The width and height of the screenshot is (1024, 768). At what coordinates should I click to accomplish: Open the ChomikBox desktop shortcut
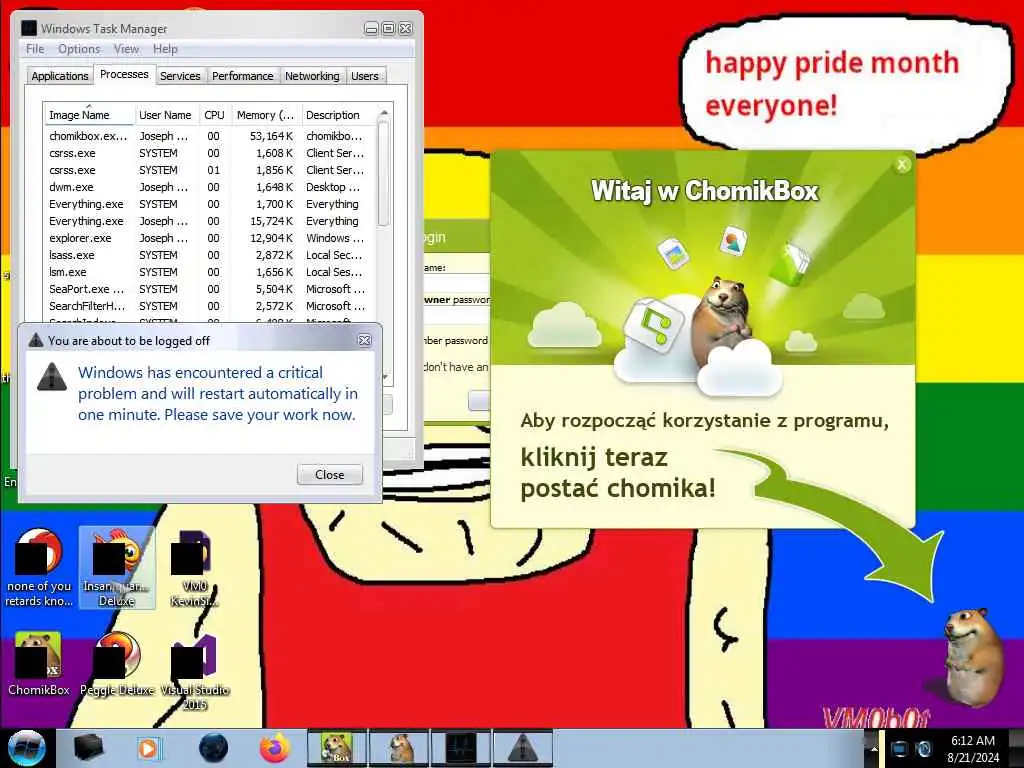(39, 663)
